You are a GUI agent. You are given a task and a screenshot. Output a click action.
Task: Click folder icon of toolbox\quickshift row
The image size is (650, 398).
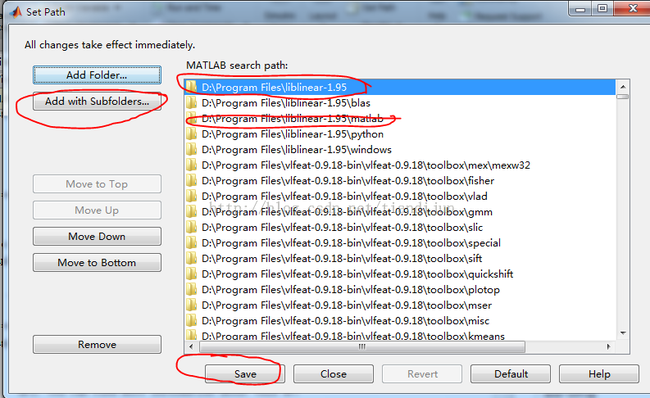192,274
